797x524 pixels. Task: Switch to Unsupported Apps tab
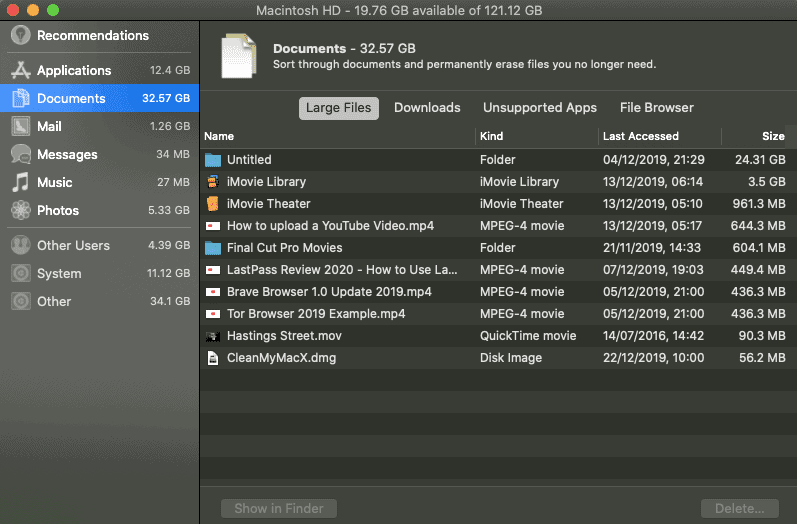point(540,108)
